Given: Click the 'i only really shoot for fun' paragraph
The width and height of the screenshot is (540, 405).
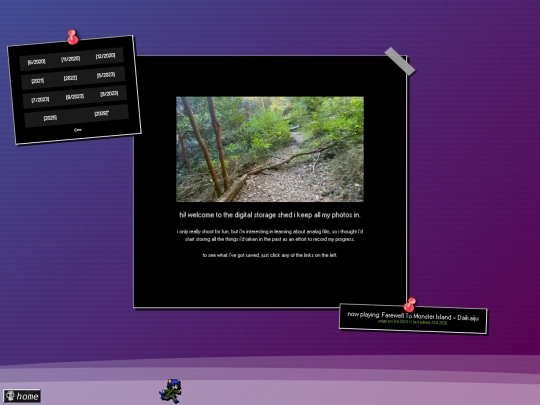Looking at the screenshot, I should tap(270, 235).
